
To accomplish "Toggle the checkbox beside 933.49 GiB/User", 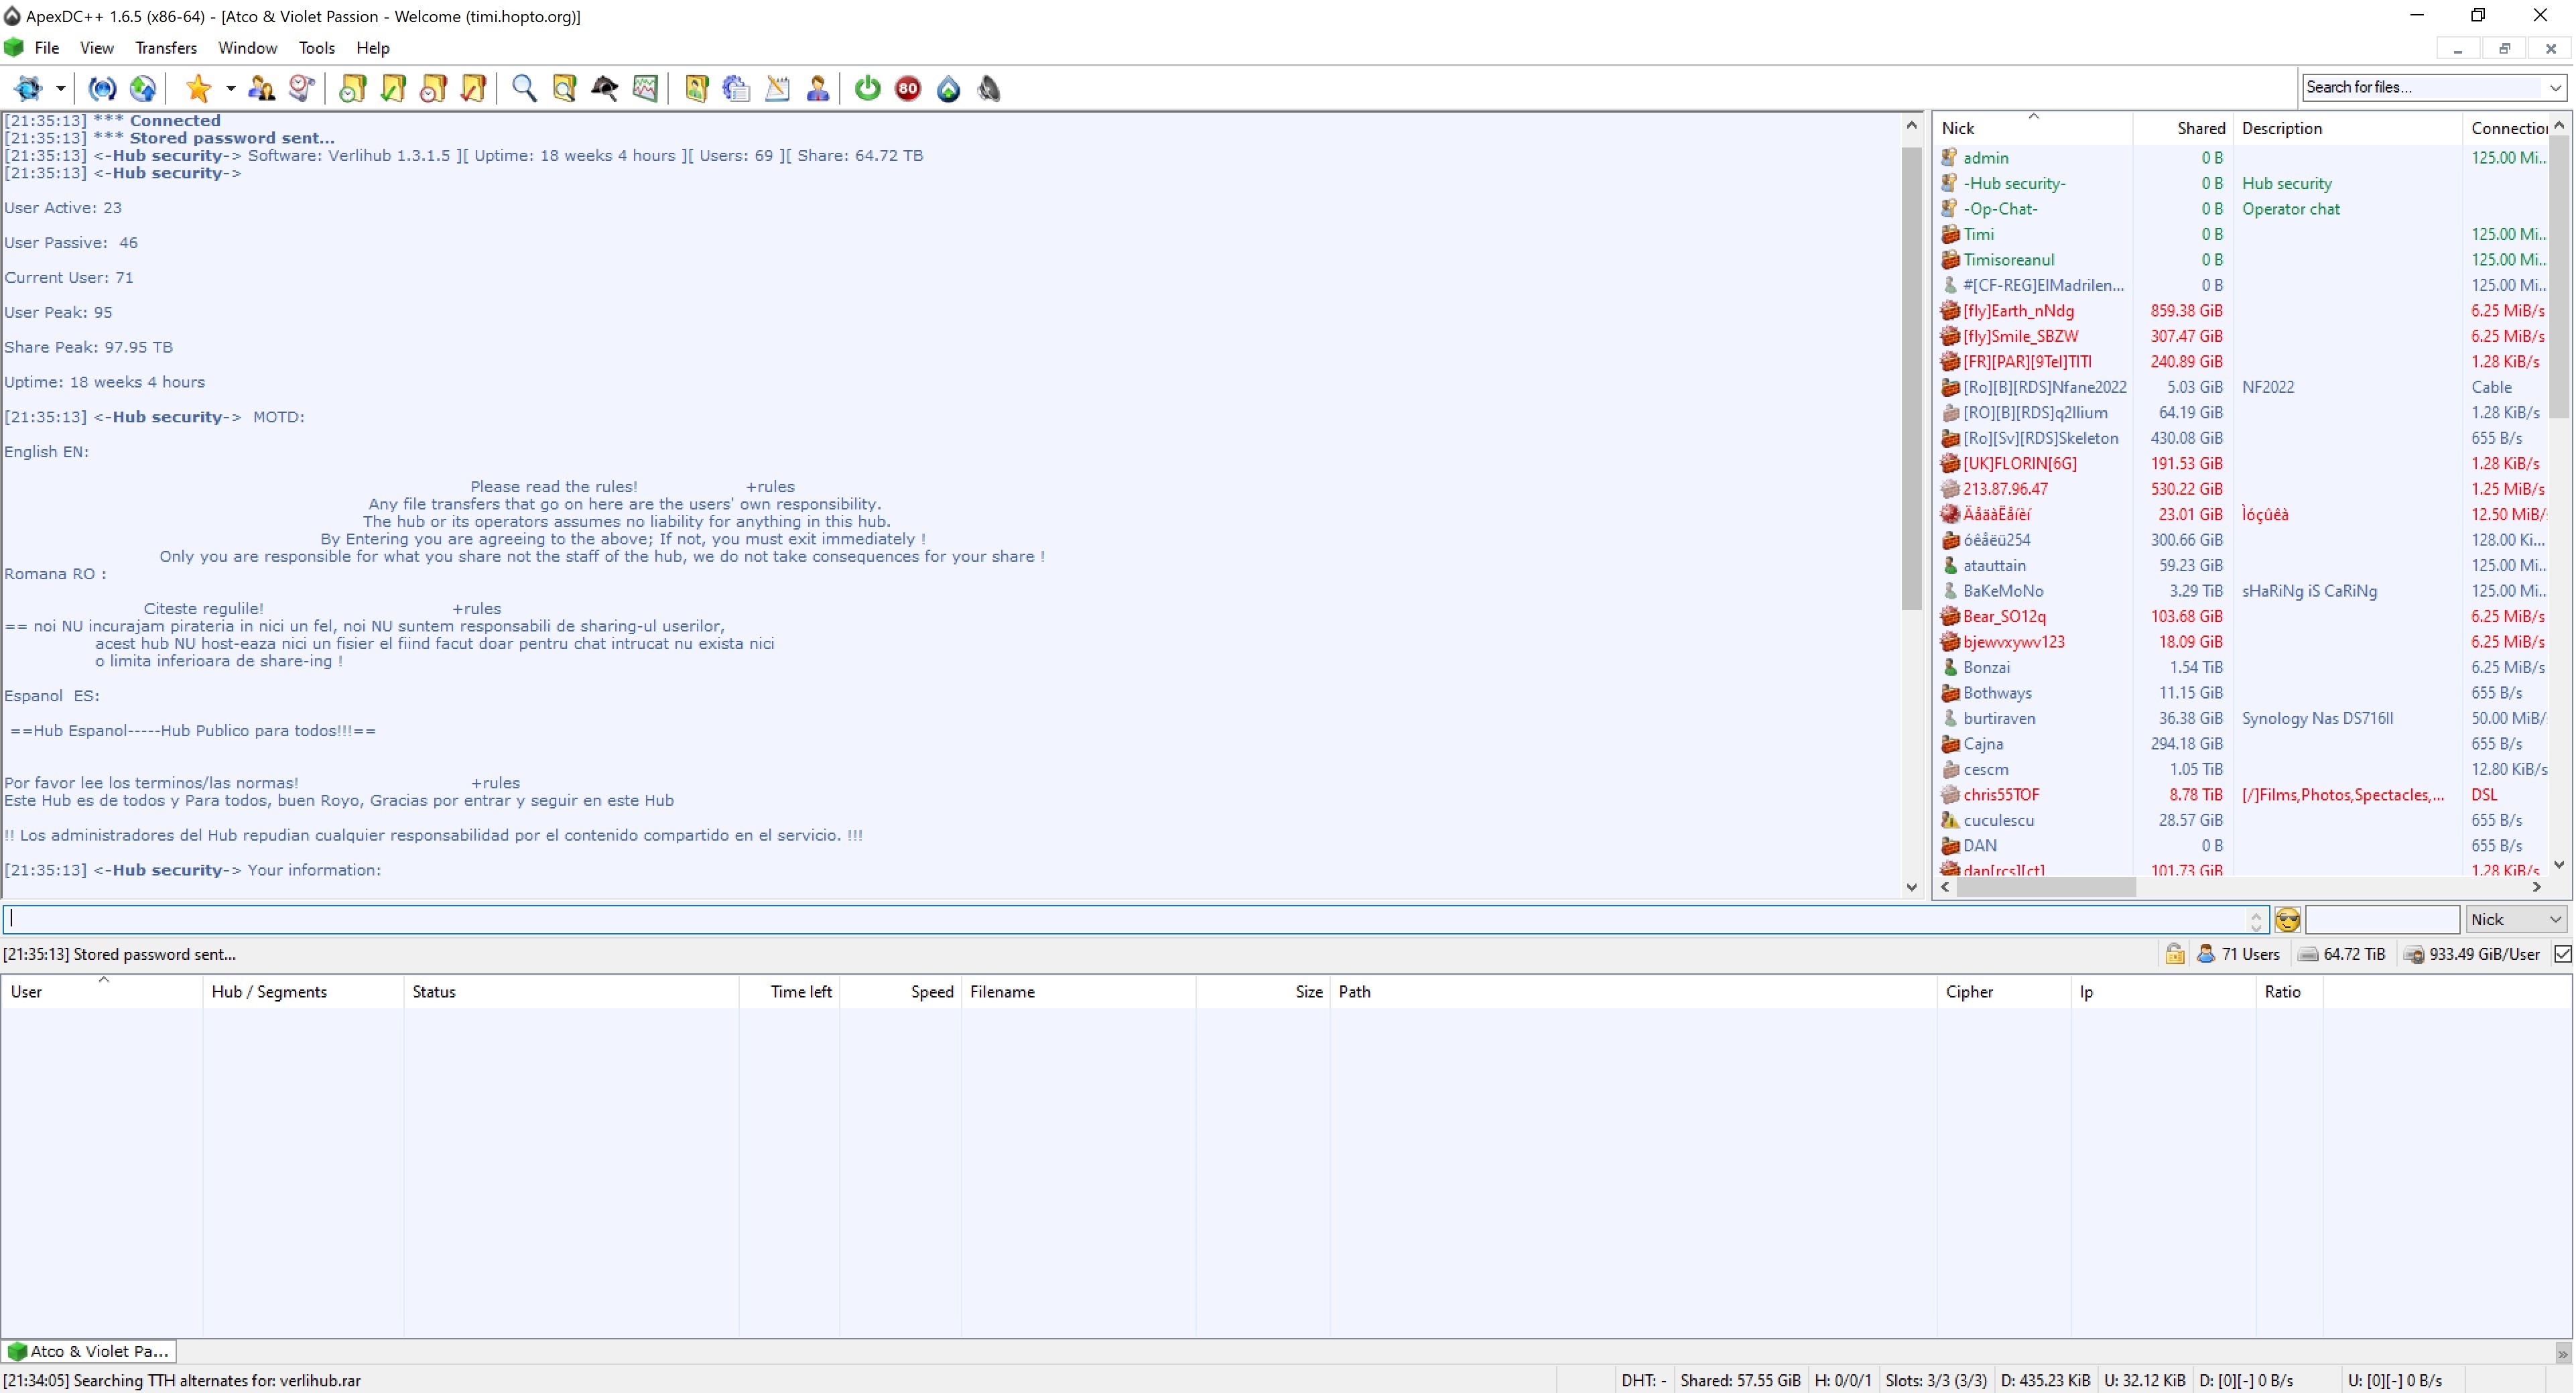I will [2562, 954].
